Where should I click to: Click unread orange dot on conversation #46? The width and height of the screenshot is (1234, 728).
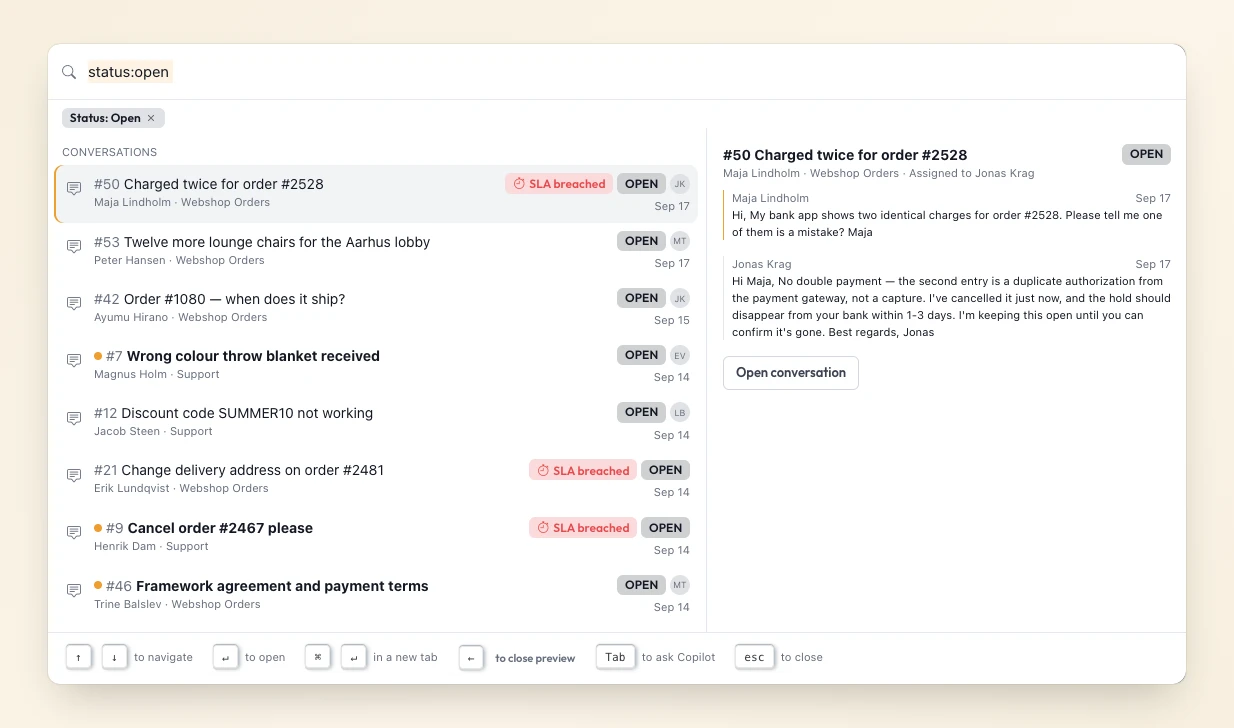[x=98, y=586]
